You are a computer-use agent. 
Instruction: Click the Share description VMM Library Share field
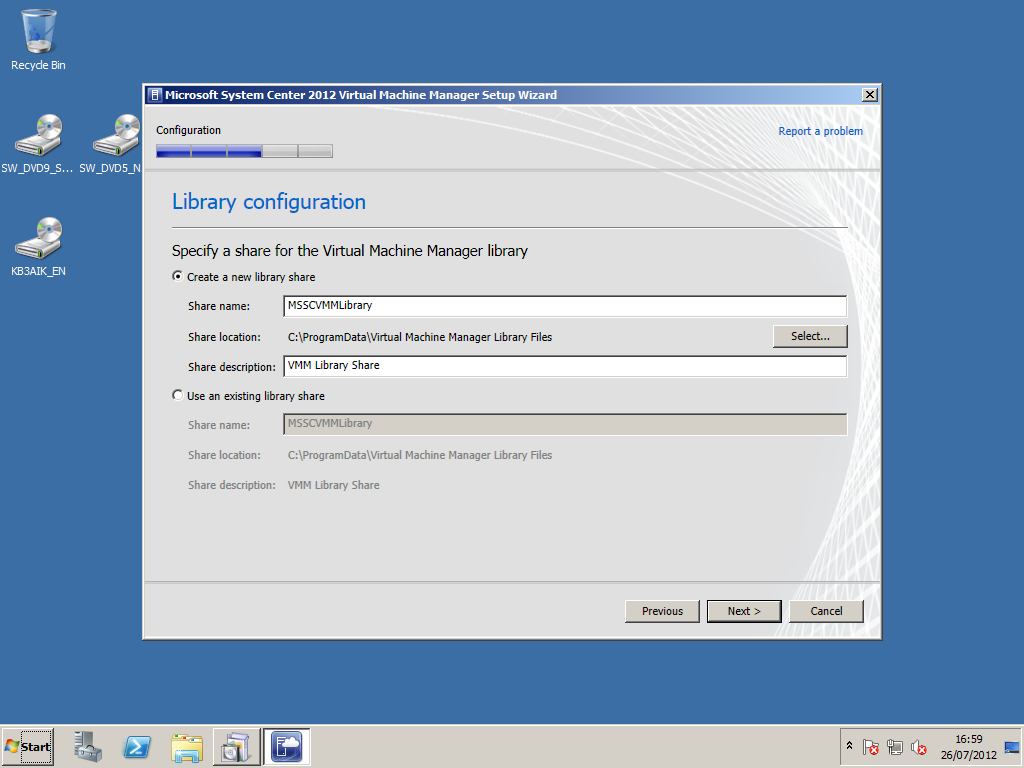coord(565,366)
